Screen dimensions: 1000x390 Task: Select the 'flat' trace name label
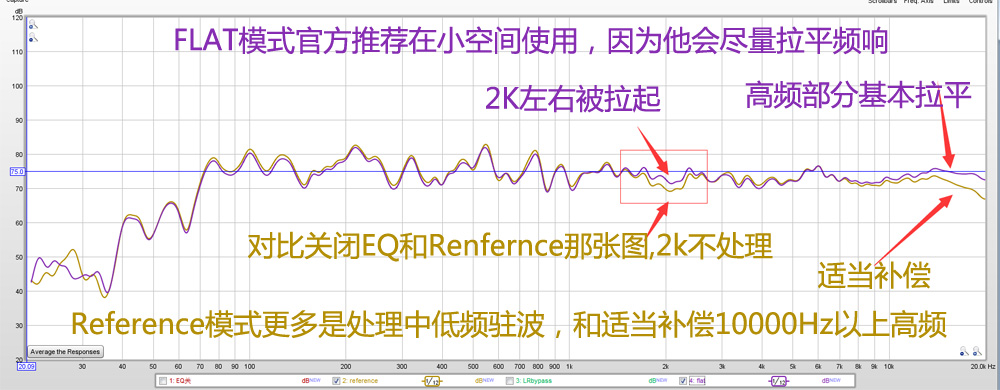point(697,381)
